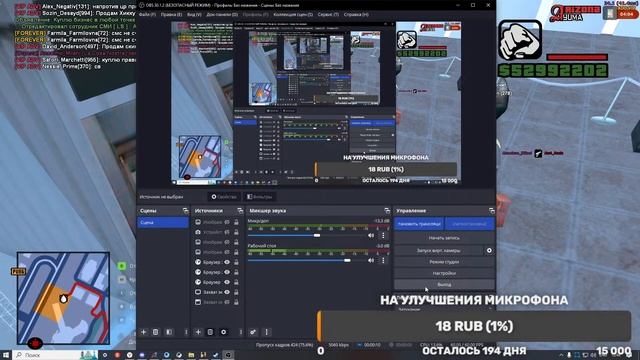Click the volume icon in system tray
Screen dimensions: 640x360
pyautogui.click(x=593, y=356)
